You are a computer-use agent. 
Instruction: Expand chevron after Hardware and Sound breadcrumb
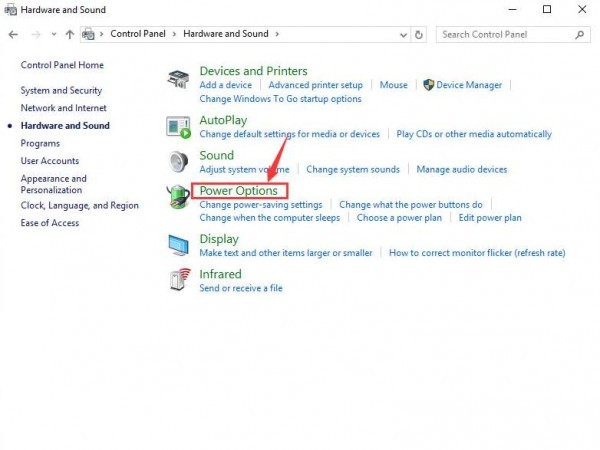pyautogui.click(x=277, y=34)
